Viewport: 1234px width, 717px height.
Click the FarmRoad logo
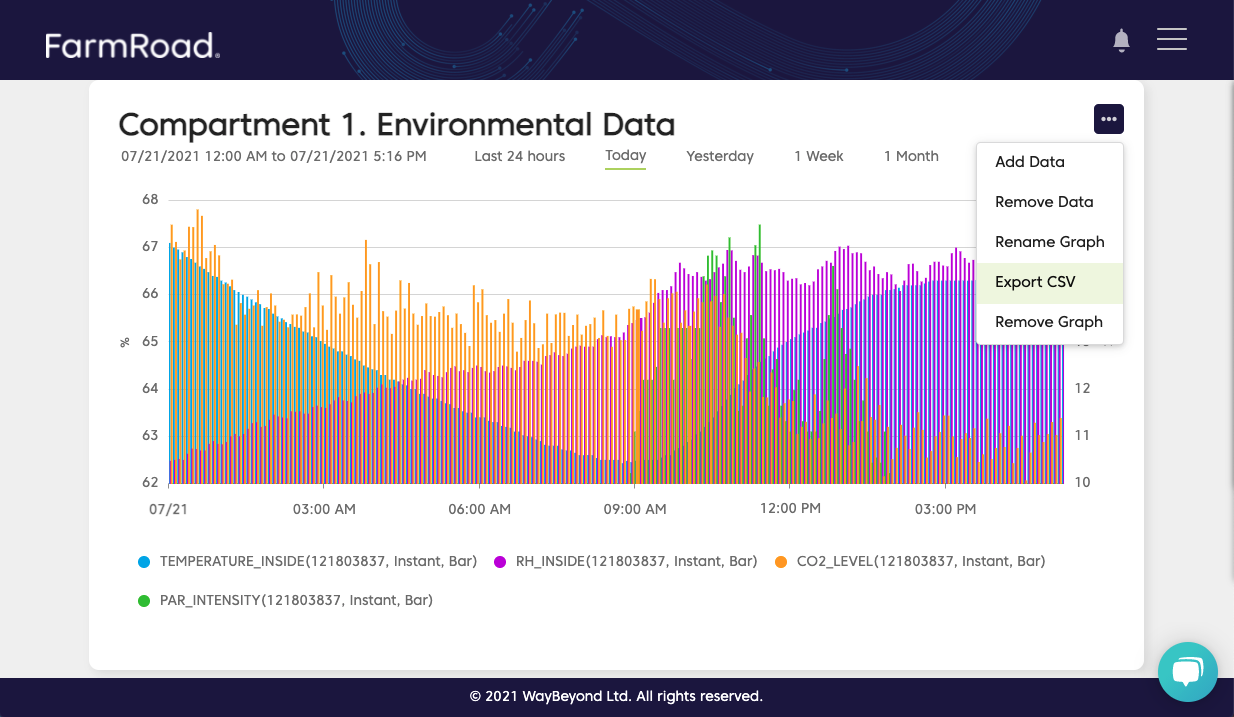(x=132, y=45)
